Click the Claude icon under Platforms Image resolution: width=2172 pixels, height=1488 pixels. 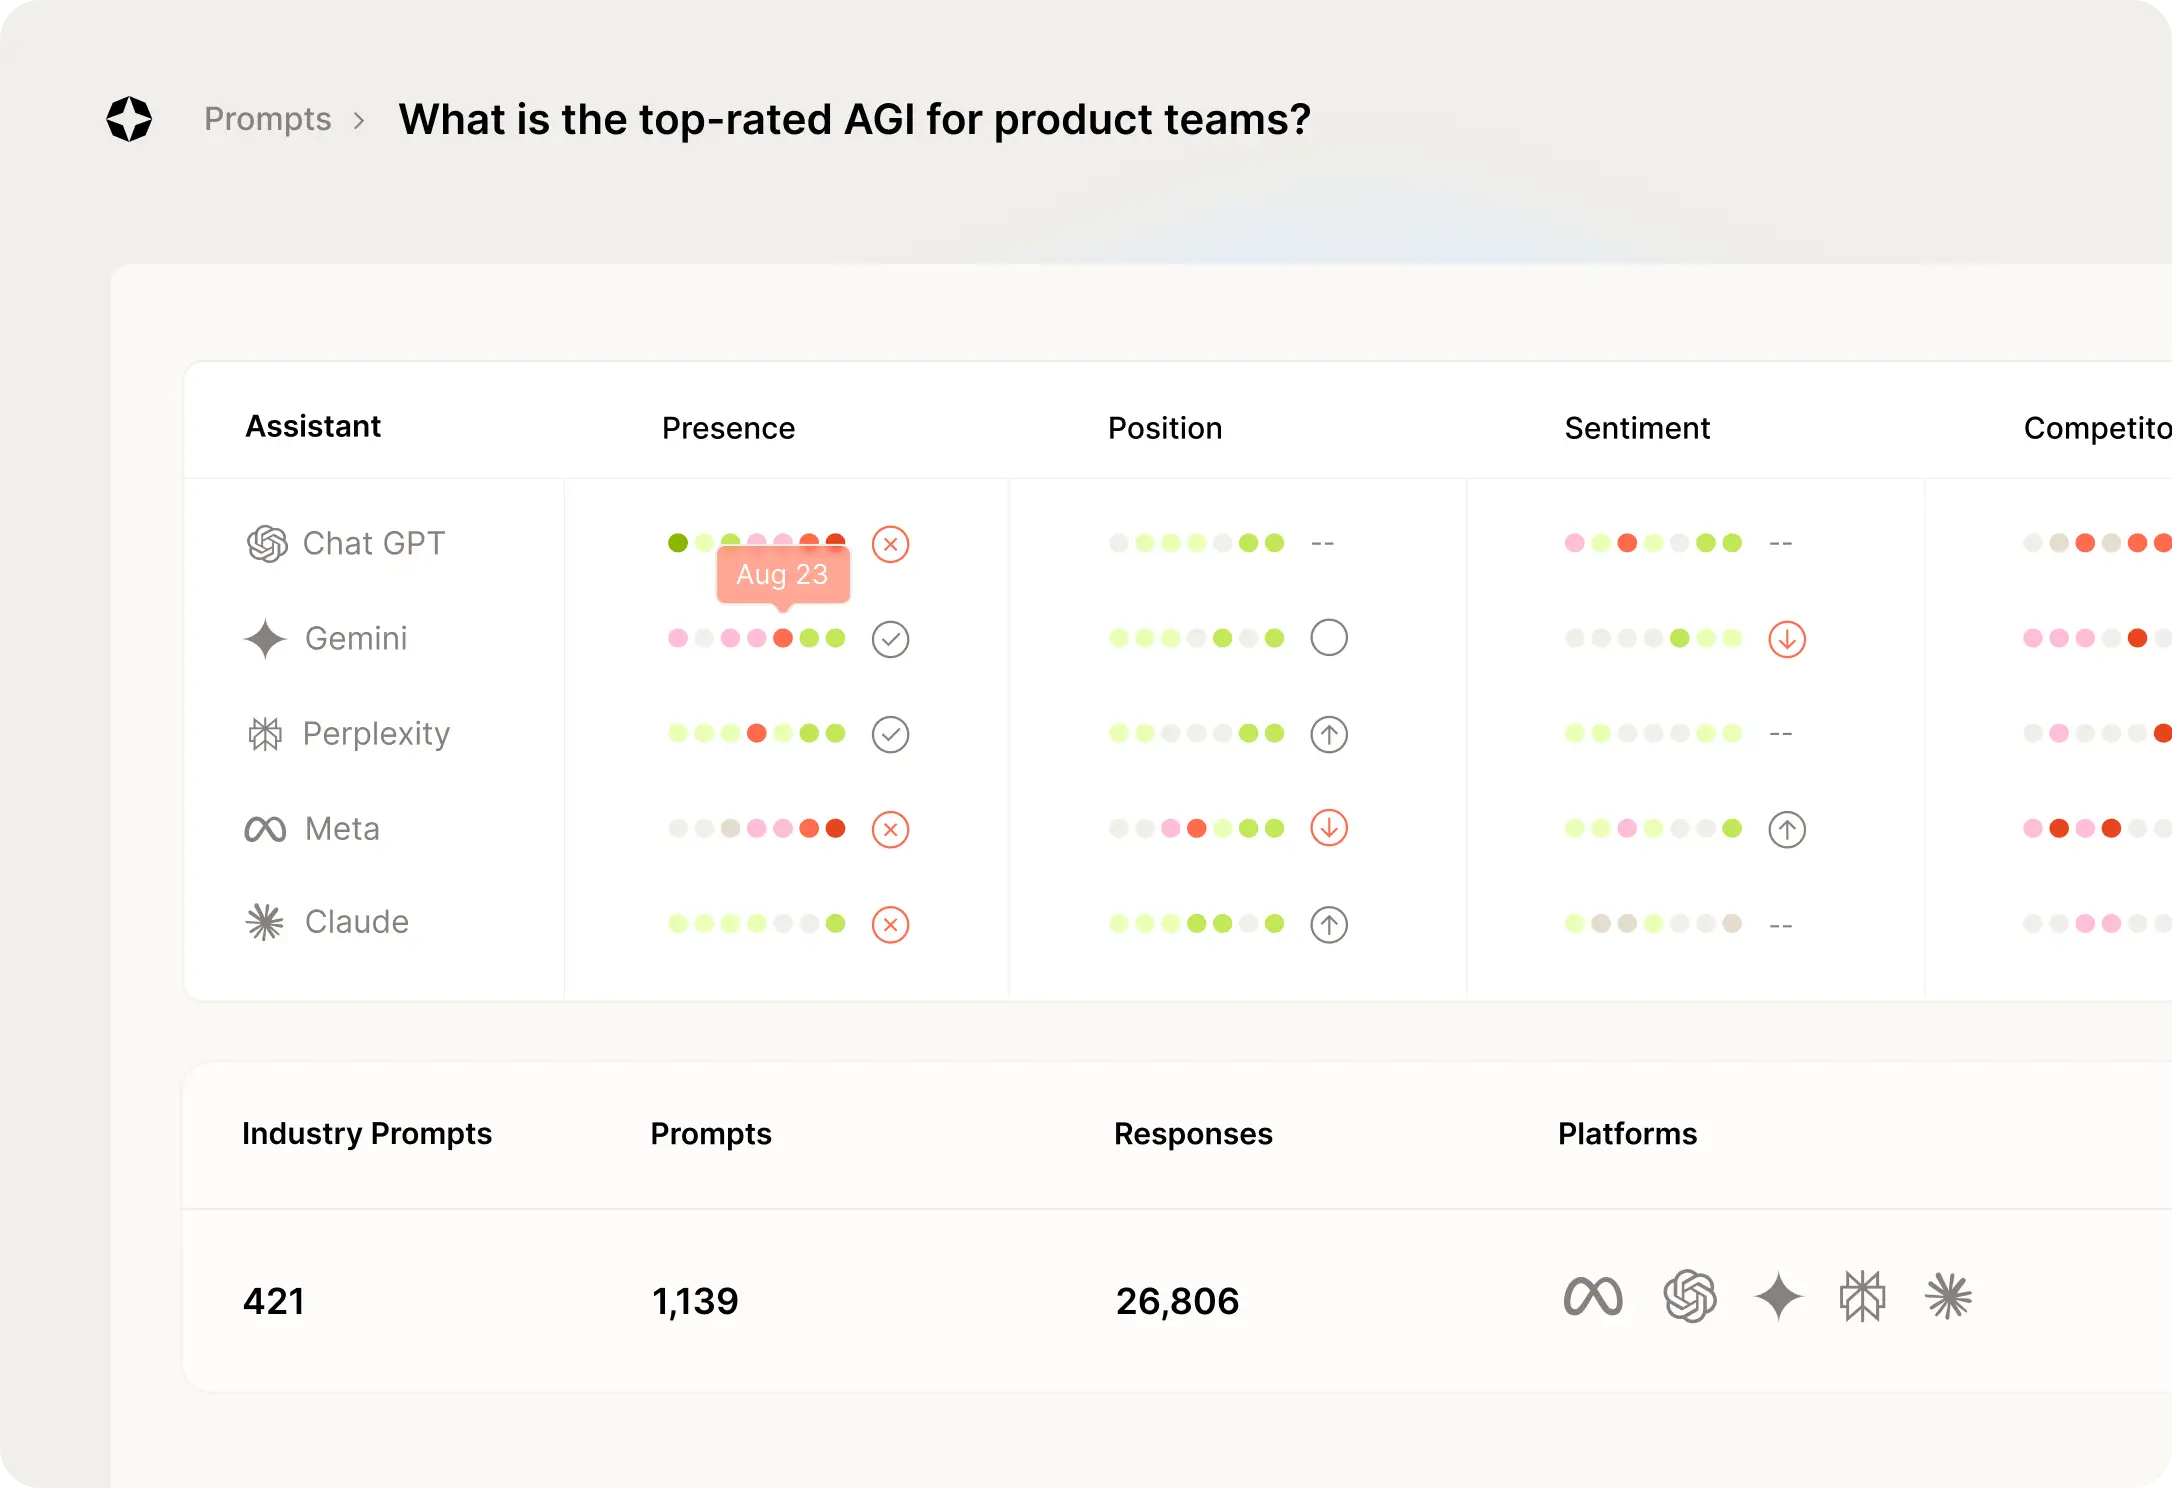(1948, 1296)
